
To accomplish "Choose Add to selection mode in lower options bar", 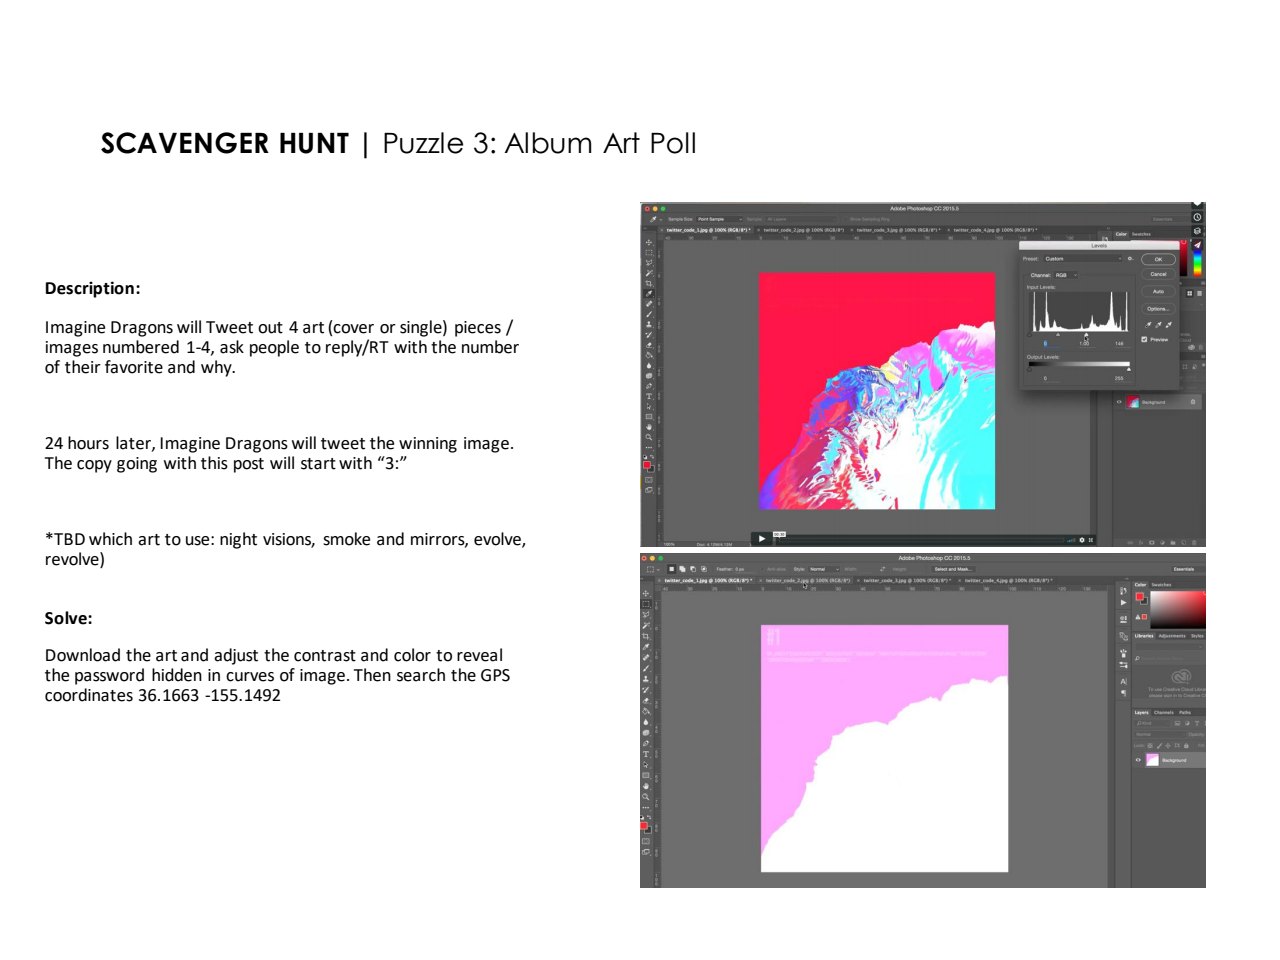I will [x=682, y=569].
